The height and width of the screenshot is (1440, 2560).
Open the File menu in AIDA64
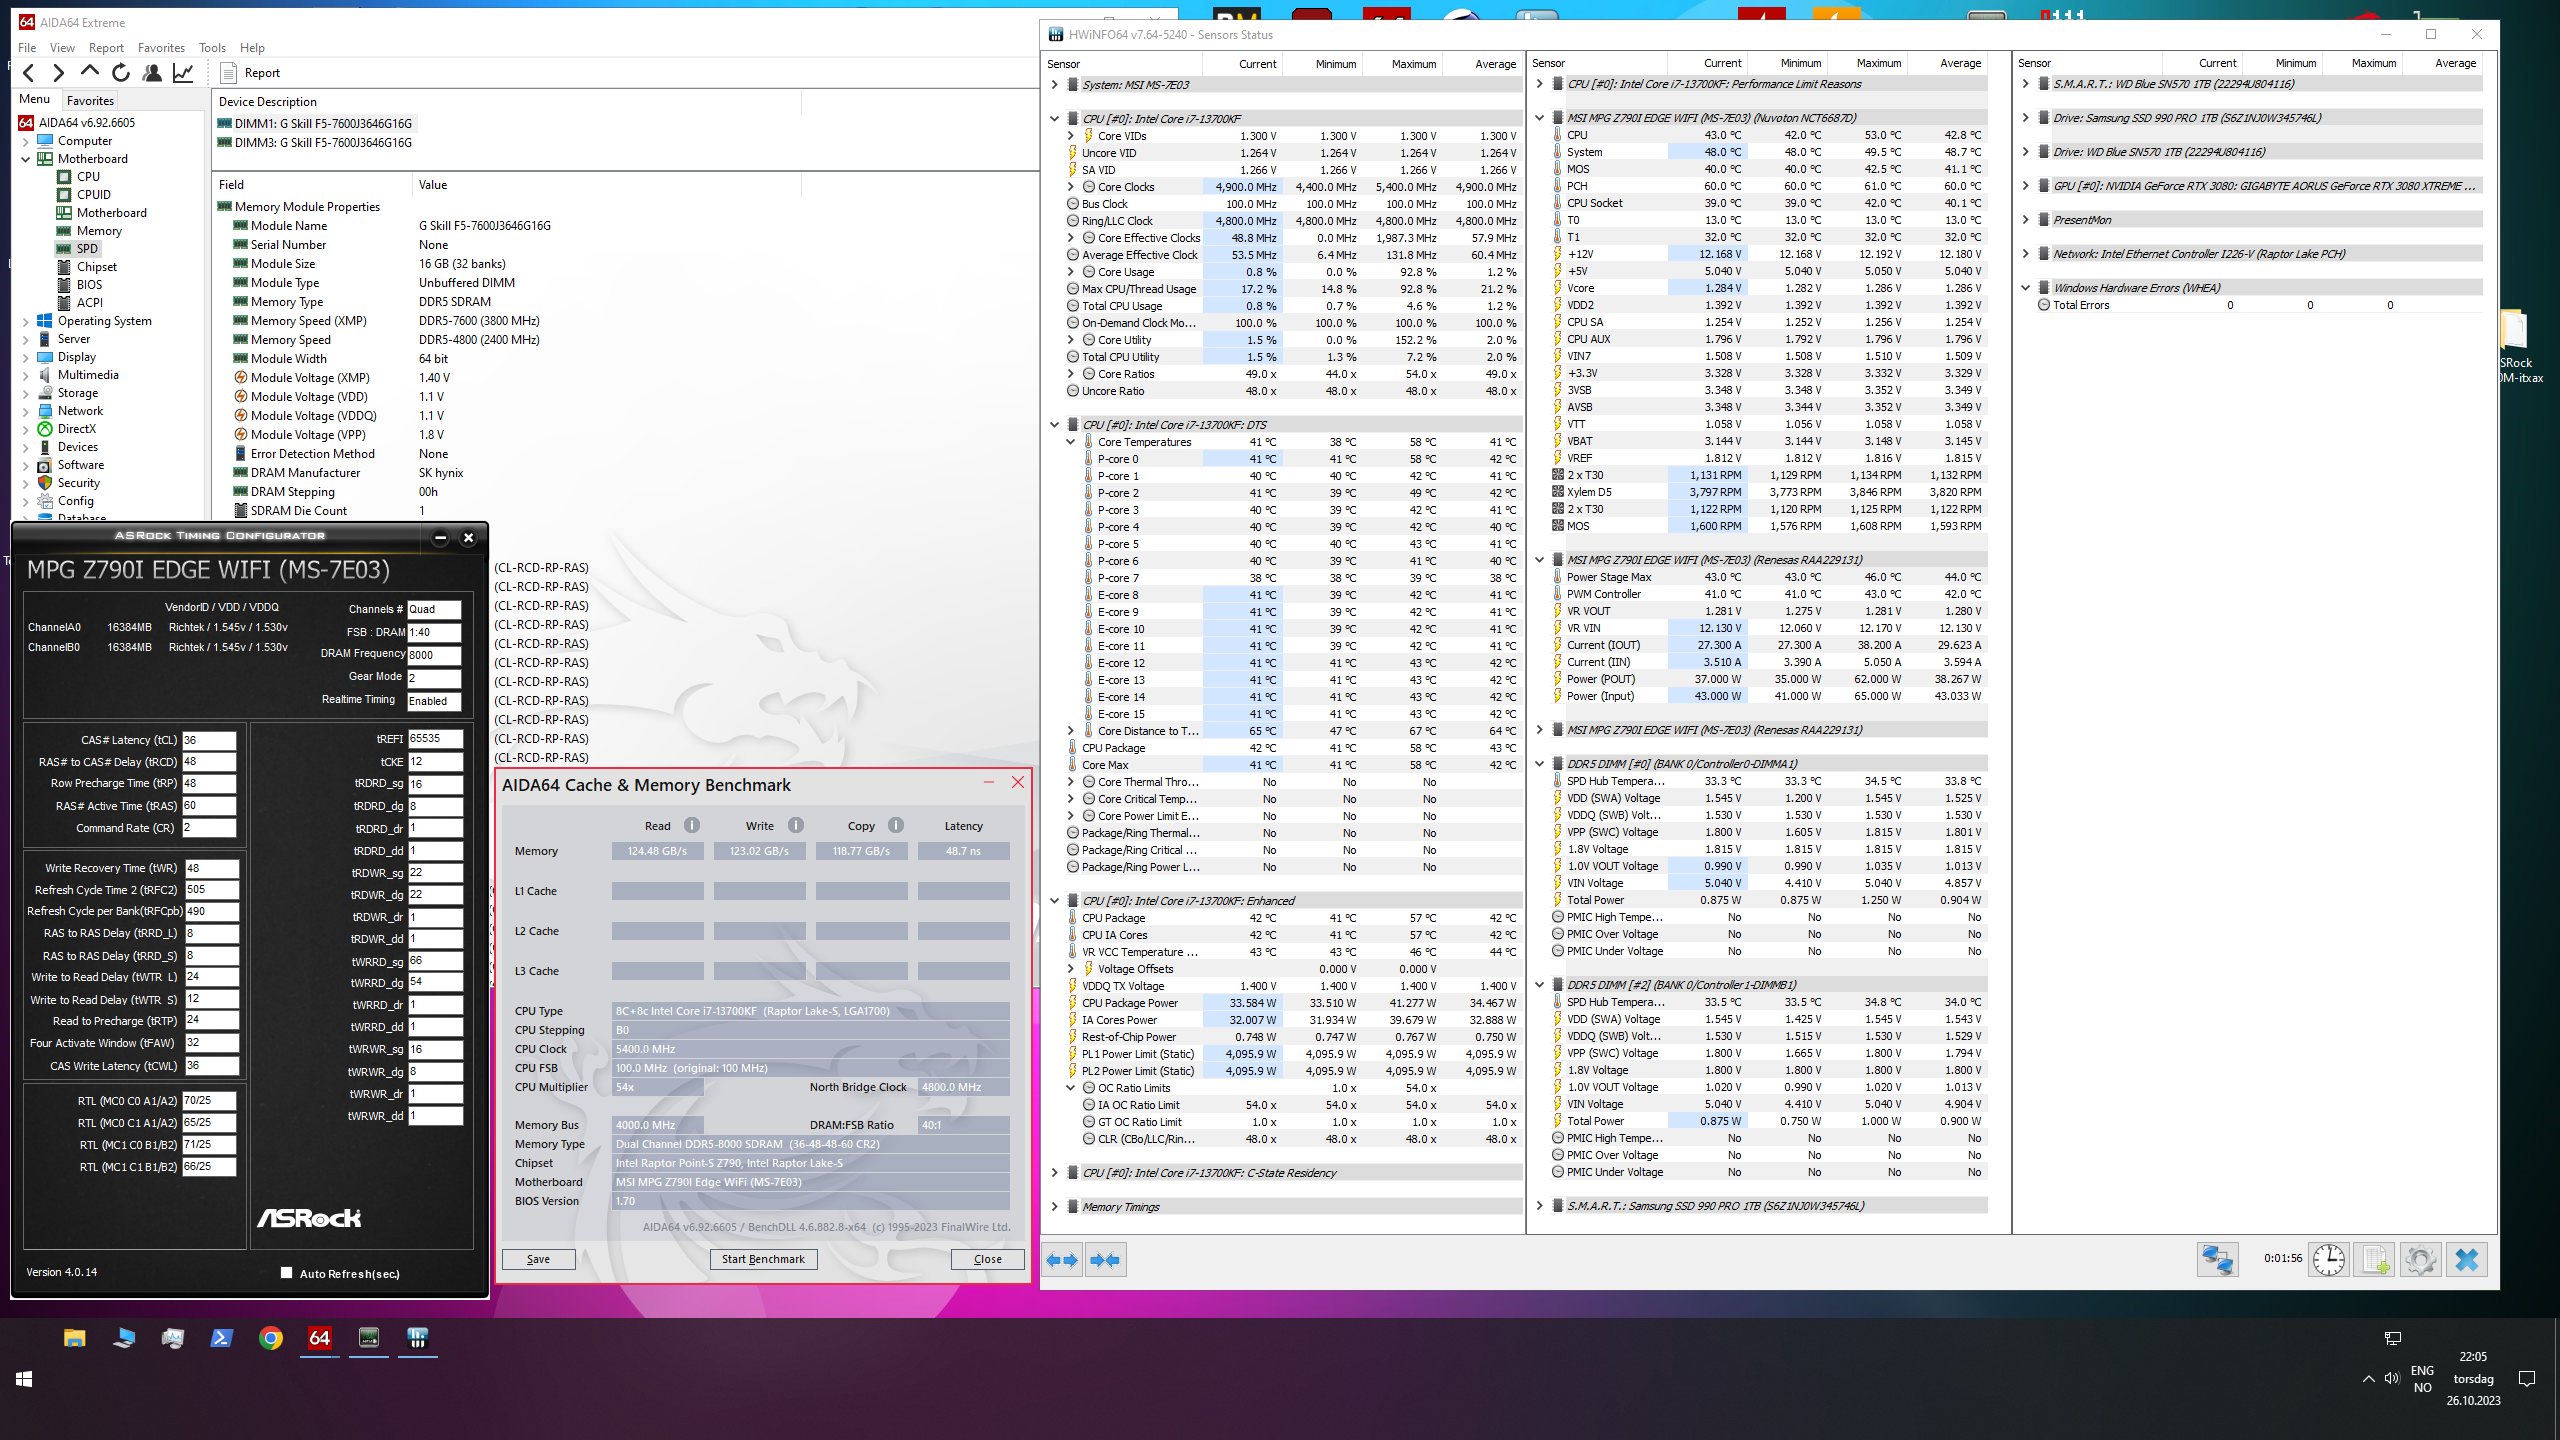click(27, 47)
